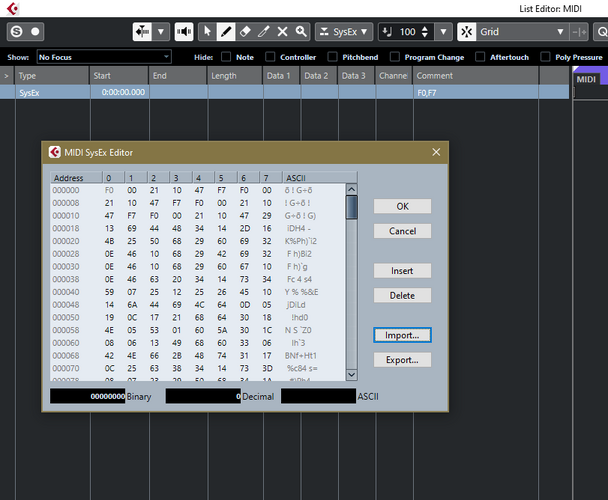Click the Export... button

(x=402, y=360)
